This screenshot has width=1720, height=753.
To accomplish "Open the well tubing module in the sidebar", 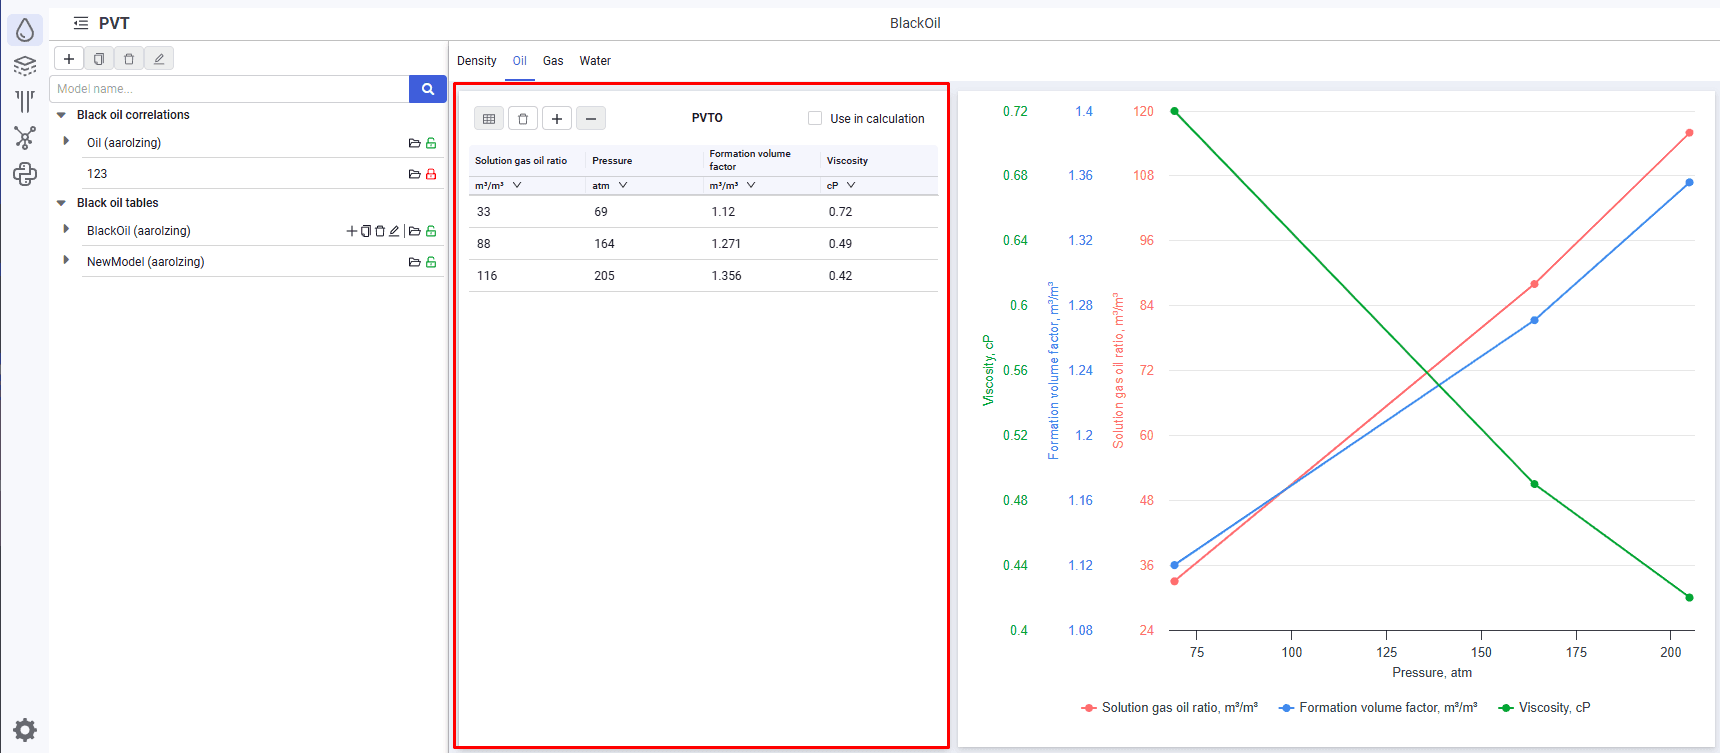I will click(x=25, y=101).
